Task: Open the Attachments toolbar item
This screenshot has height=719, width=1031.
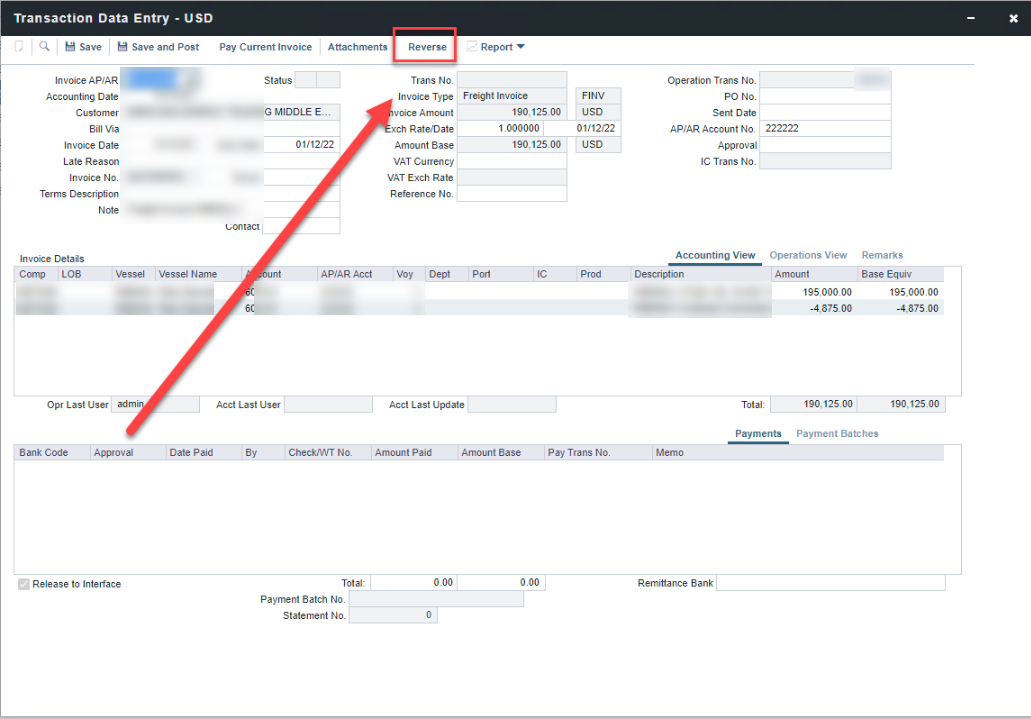Action: coord(357,47)
